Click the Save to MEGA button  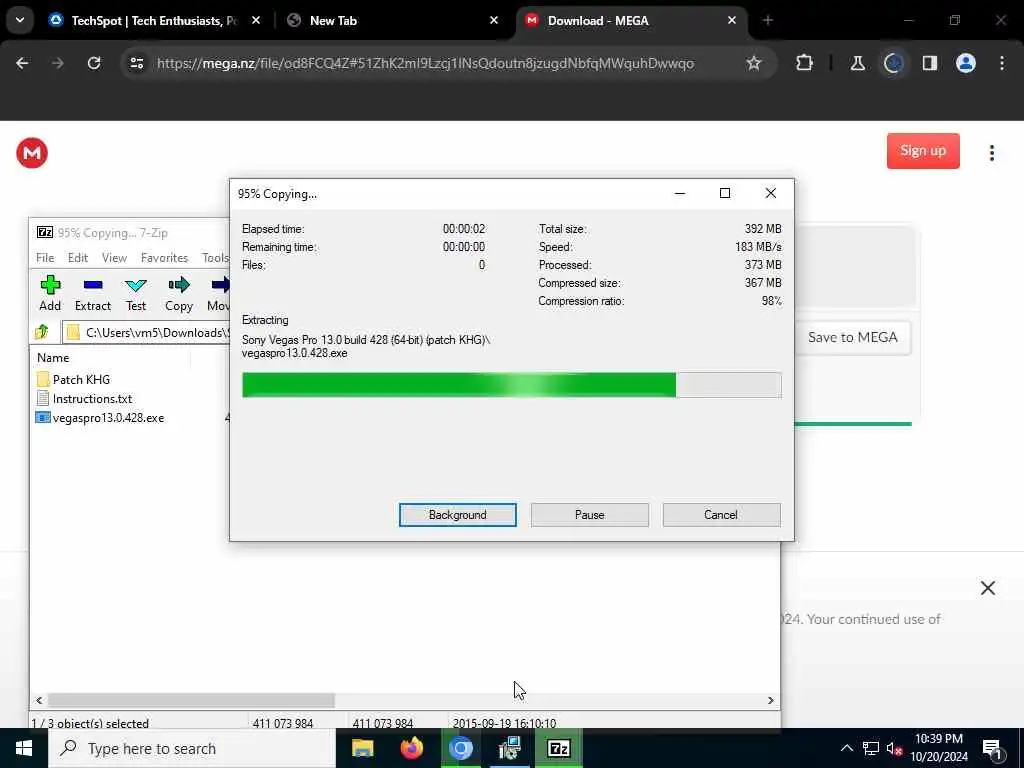852,338
